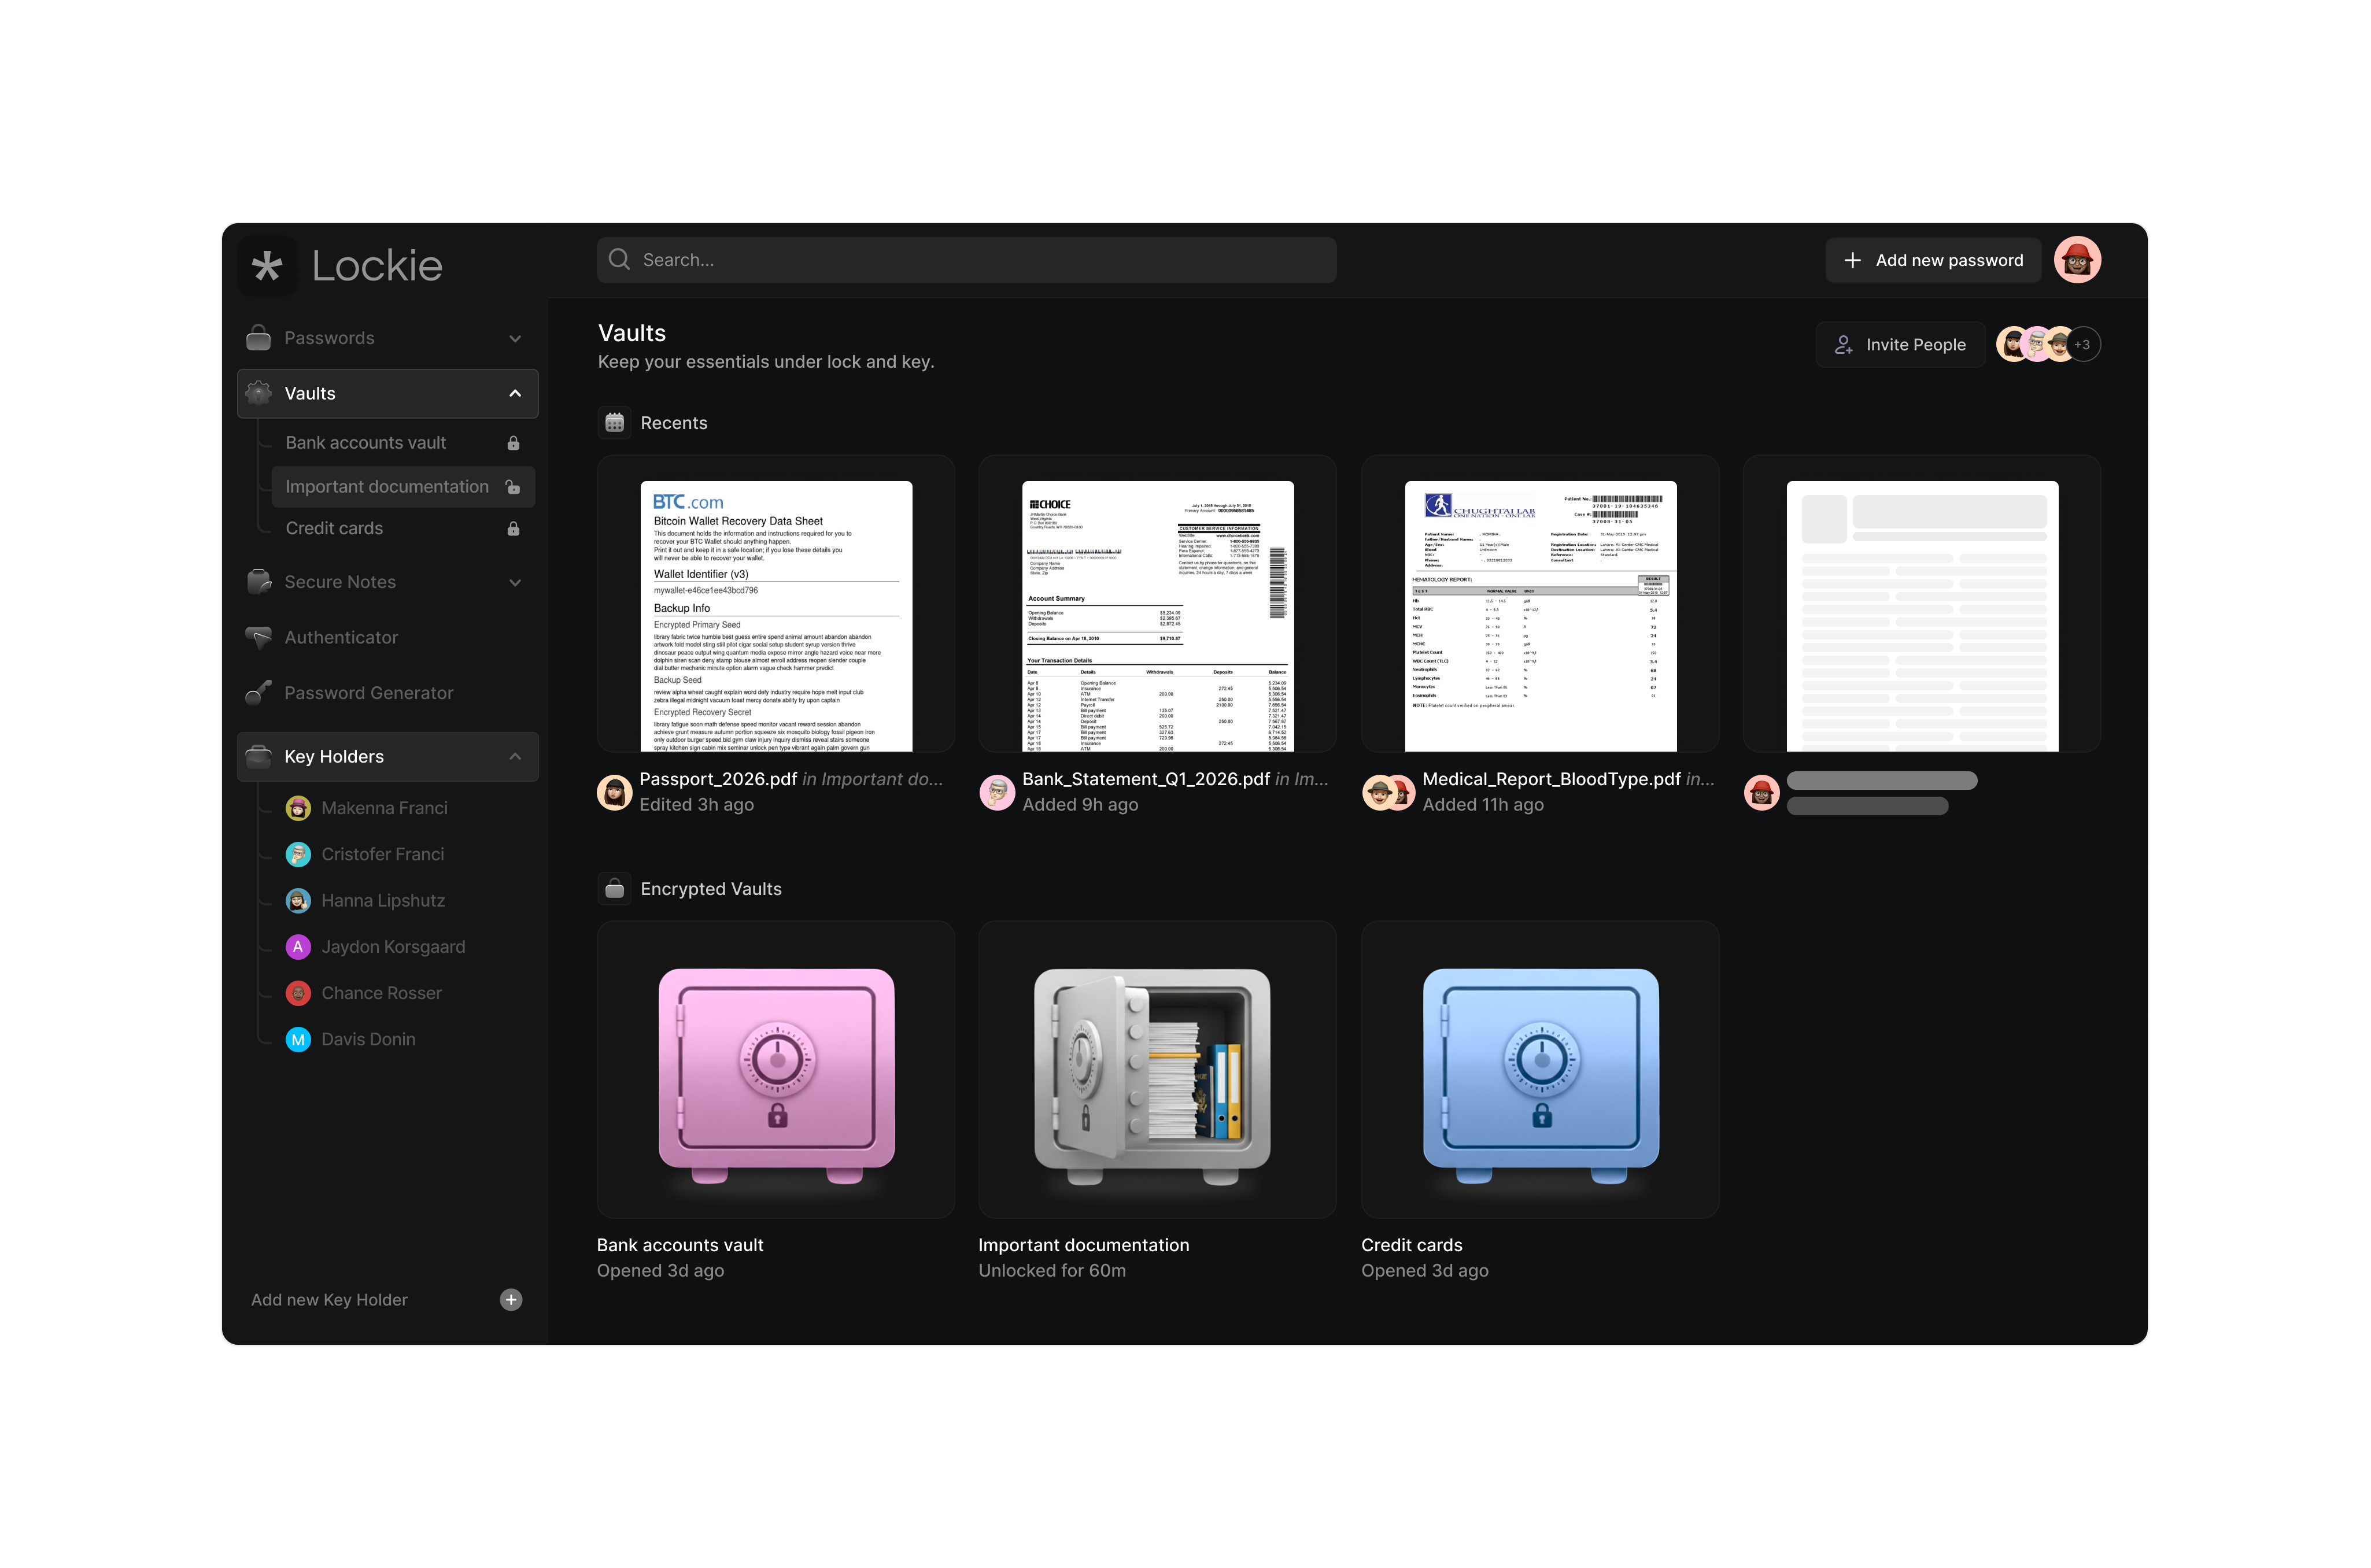Click the Secure Notes sidebar icon
Image resolution: width=2371 pixels, height=1568 pixels.
[259, 582]
